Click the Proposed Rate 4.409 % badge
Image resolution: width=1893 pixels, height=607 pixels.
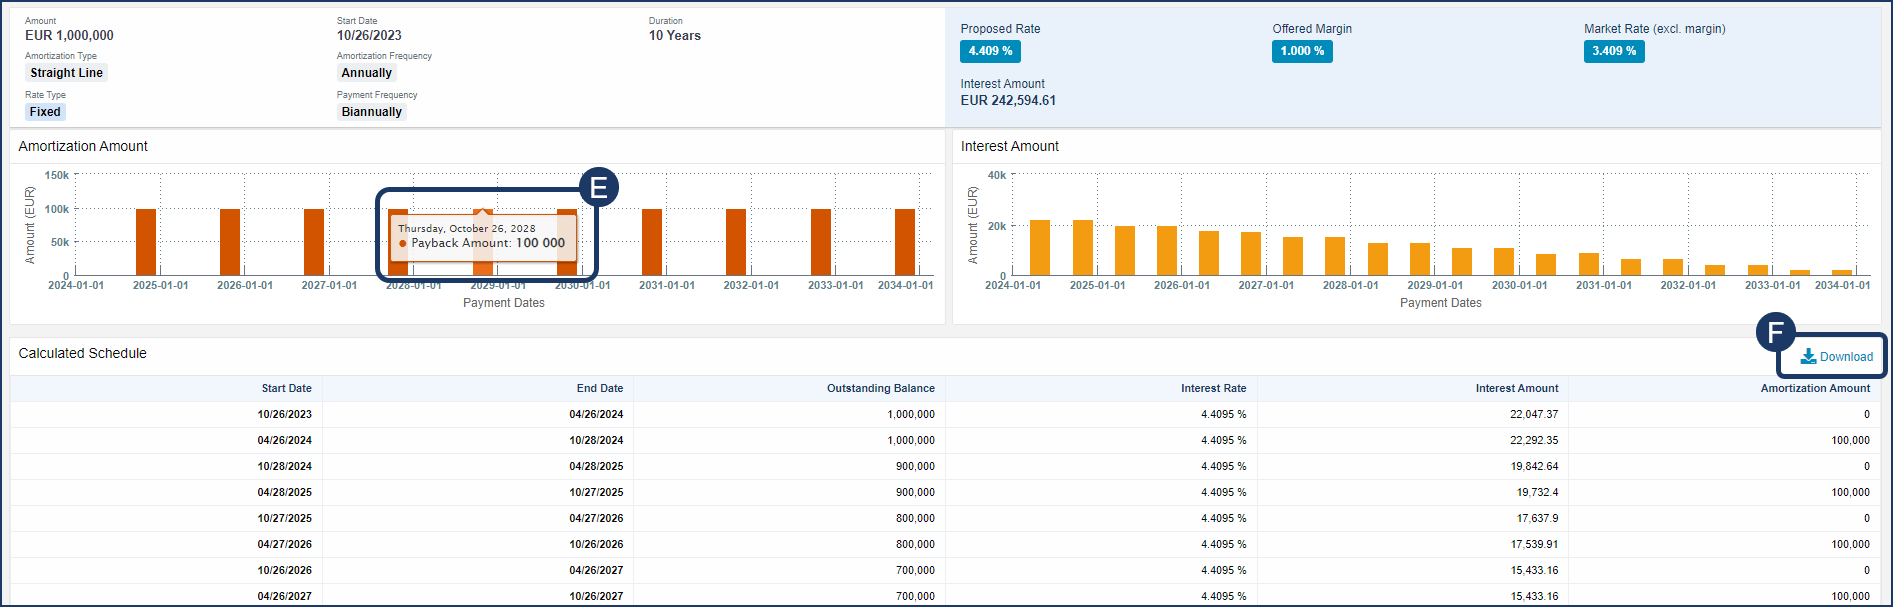click(x=990, y=51)
